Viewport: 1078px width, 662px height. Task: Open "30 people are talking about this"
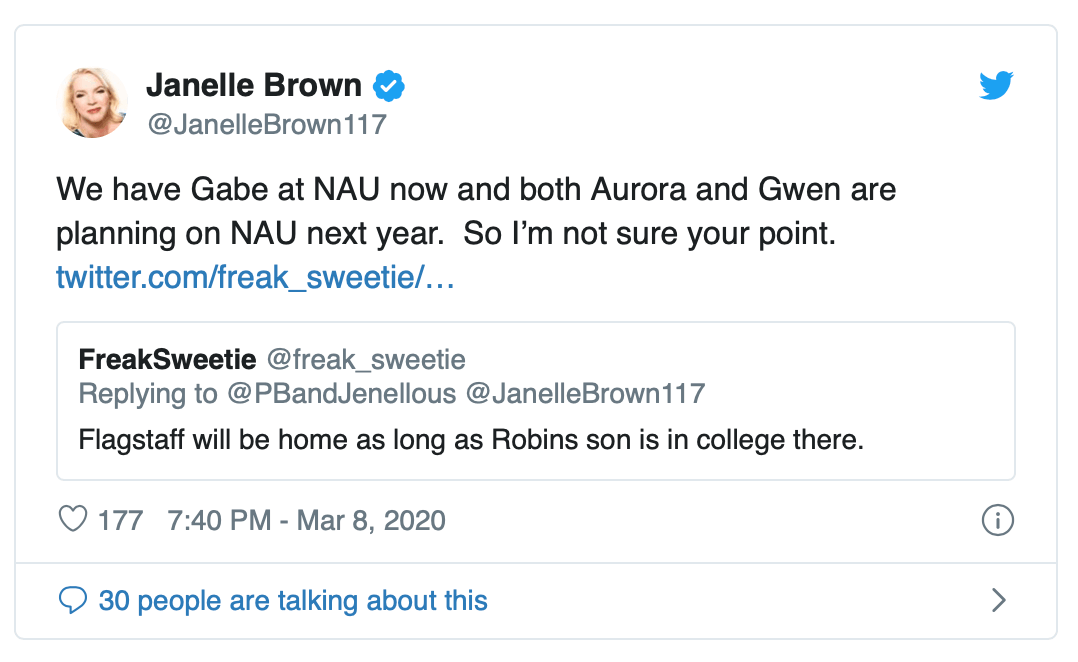(293, 600)
